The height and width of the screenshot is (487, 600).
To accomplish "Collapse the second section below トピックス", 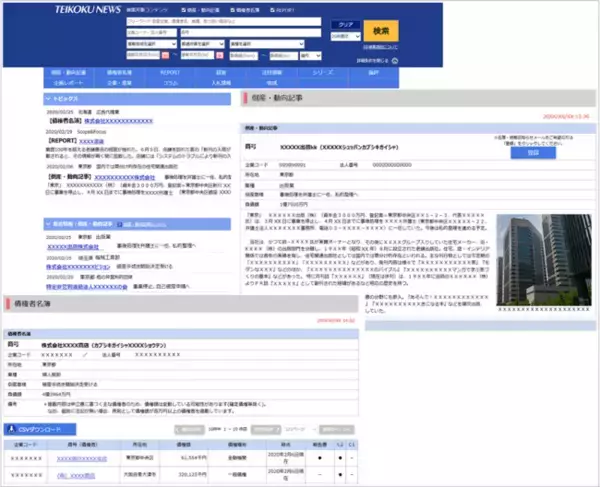I will [x=48, y=223].
